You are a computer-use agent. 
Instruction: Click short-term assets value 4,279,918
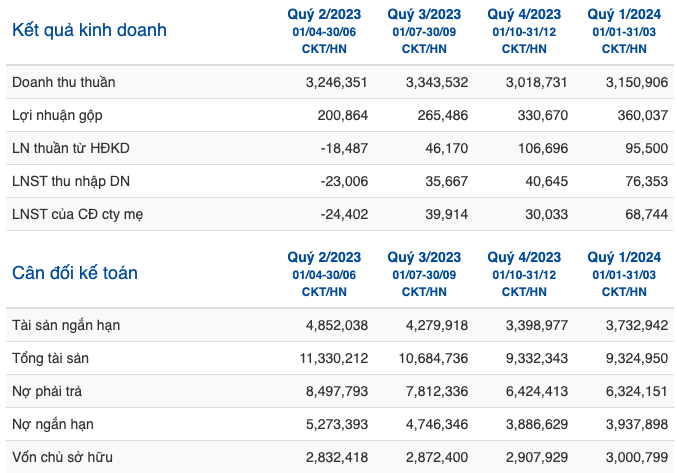click(437, 325)
